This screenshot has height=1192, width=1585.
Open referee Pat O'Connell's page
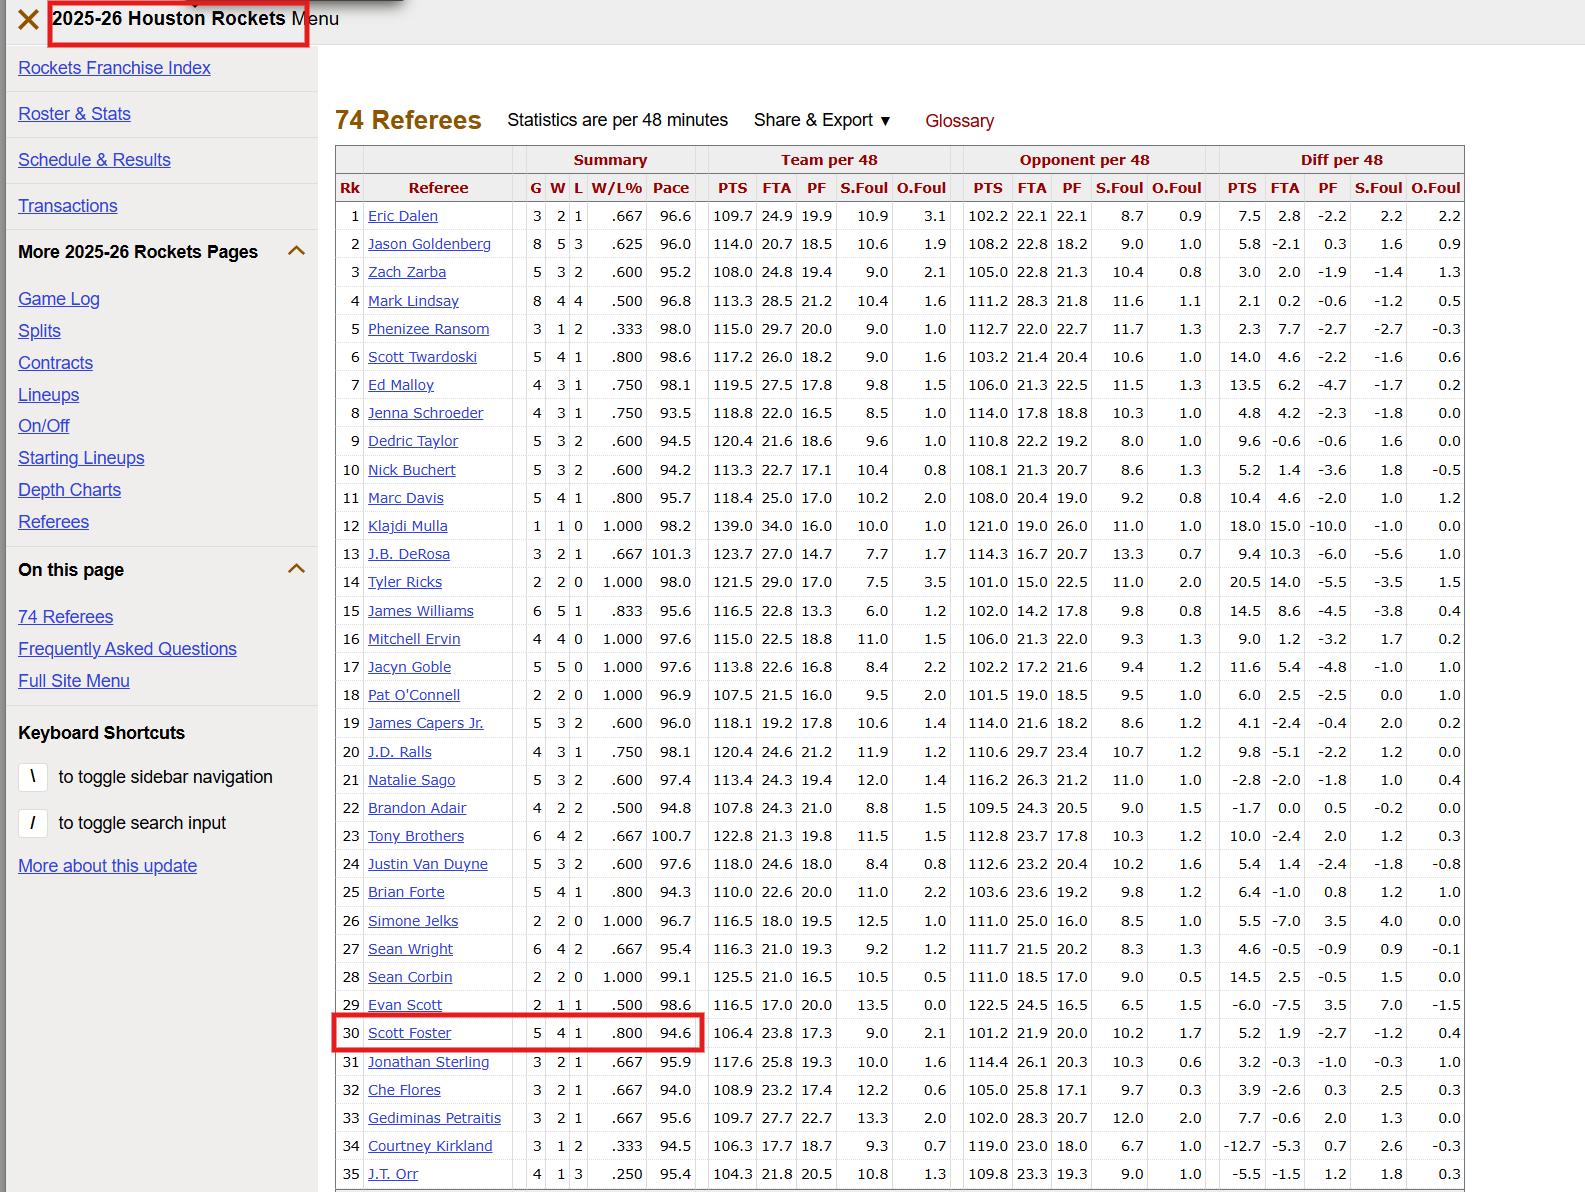pos(414,695)
